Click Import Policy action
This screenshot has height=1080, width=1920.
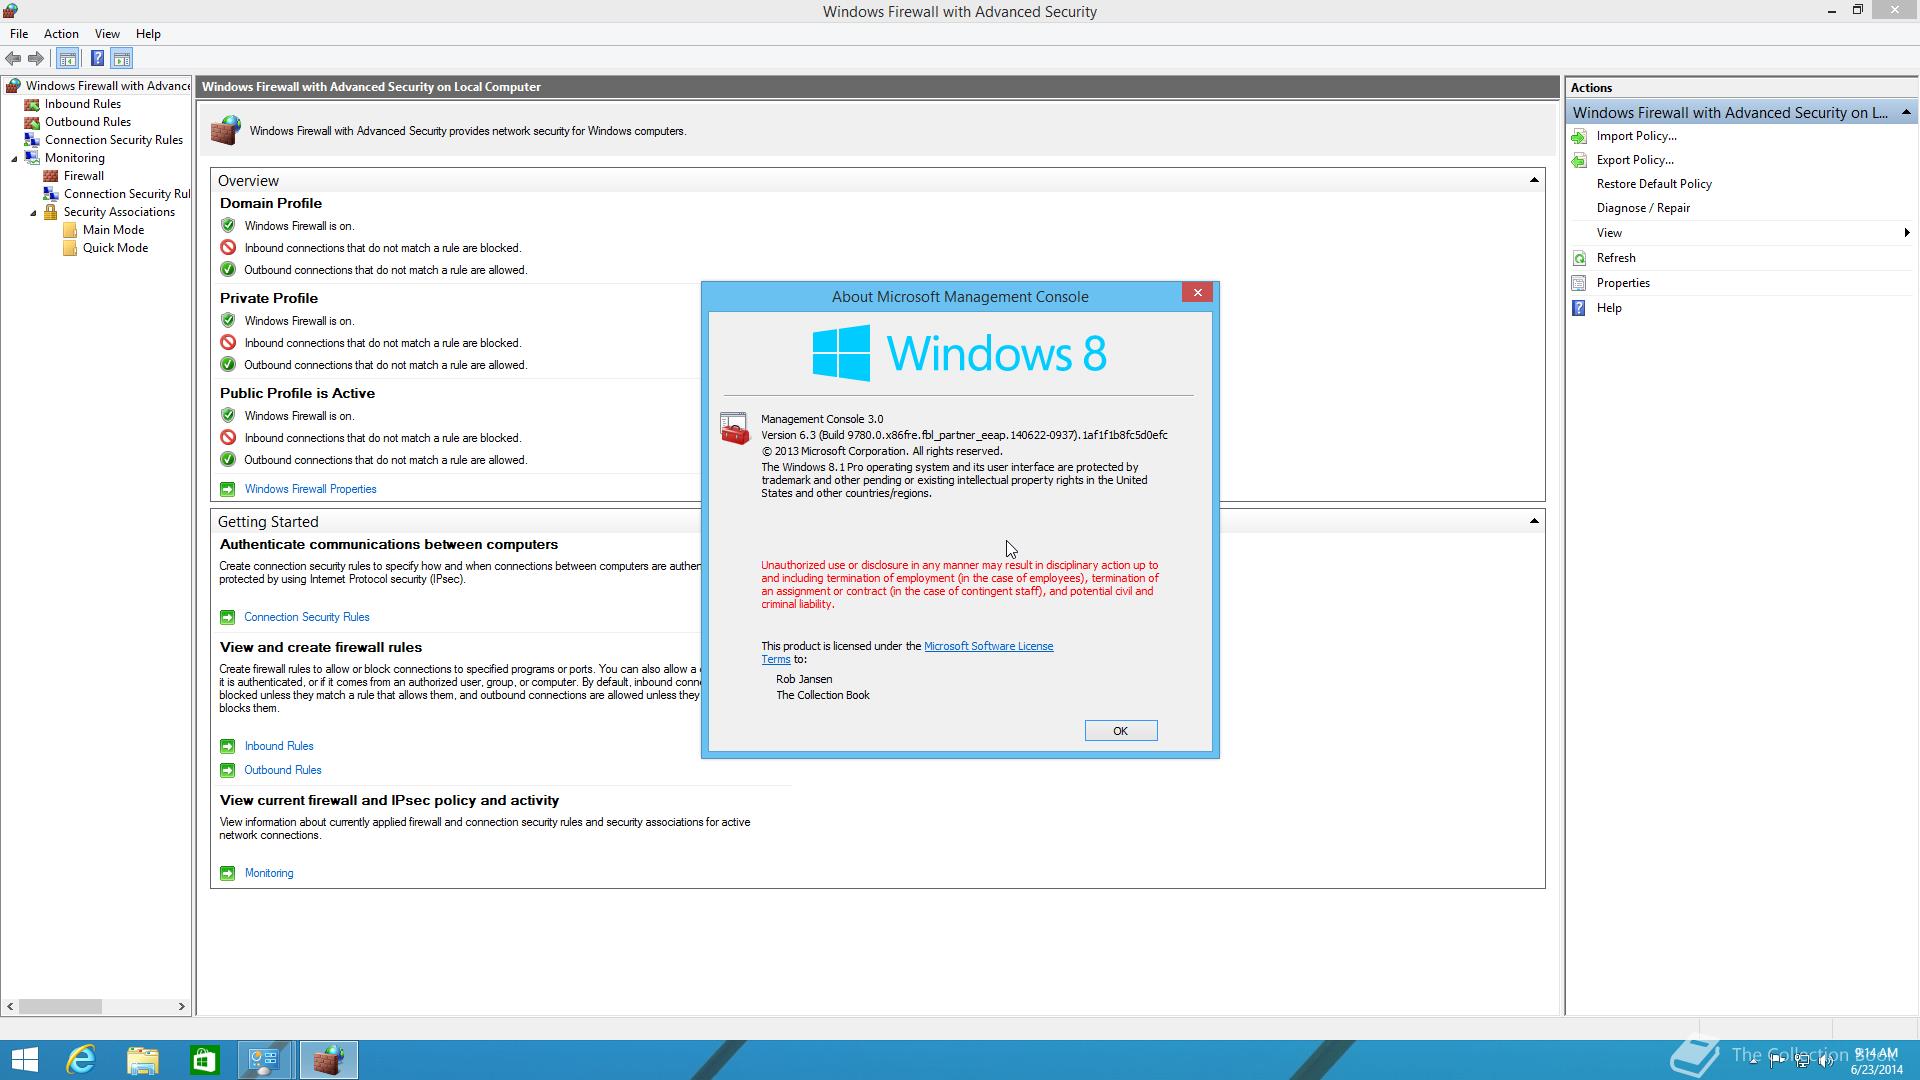point(1636,136)
